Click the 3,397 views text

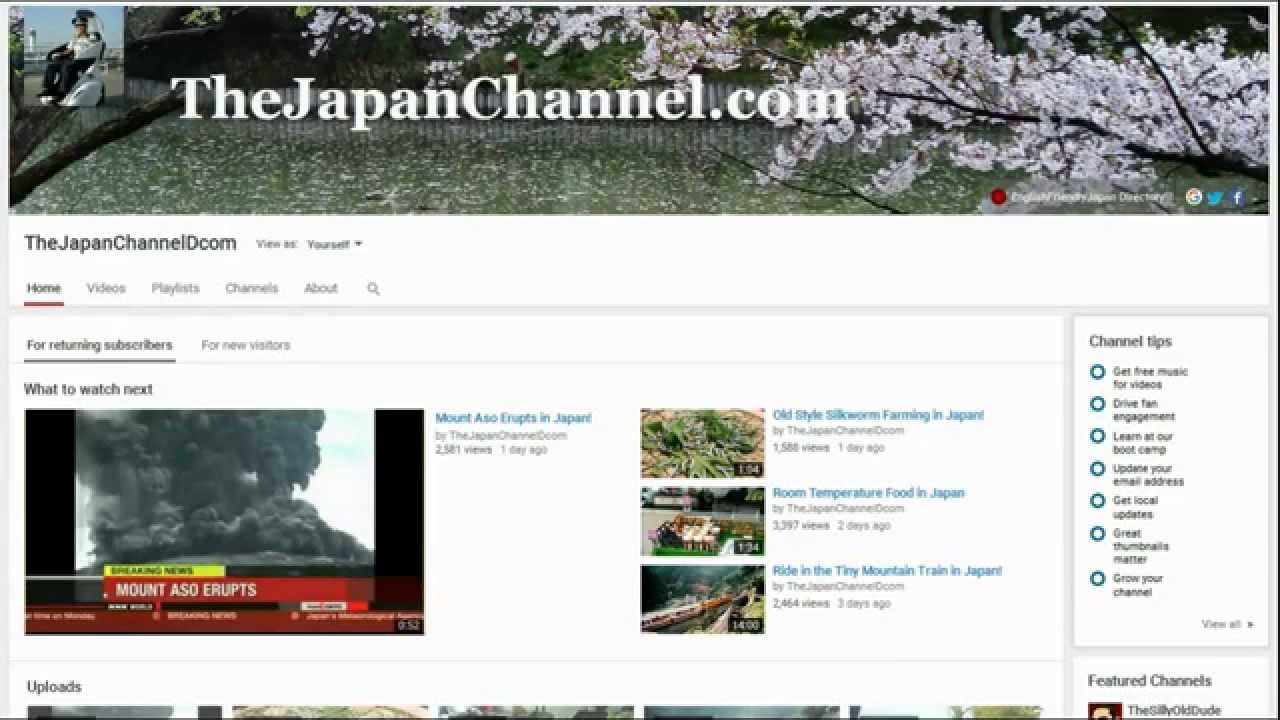(x=801, y=525)
